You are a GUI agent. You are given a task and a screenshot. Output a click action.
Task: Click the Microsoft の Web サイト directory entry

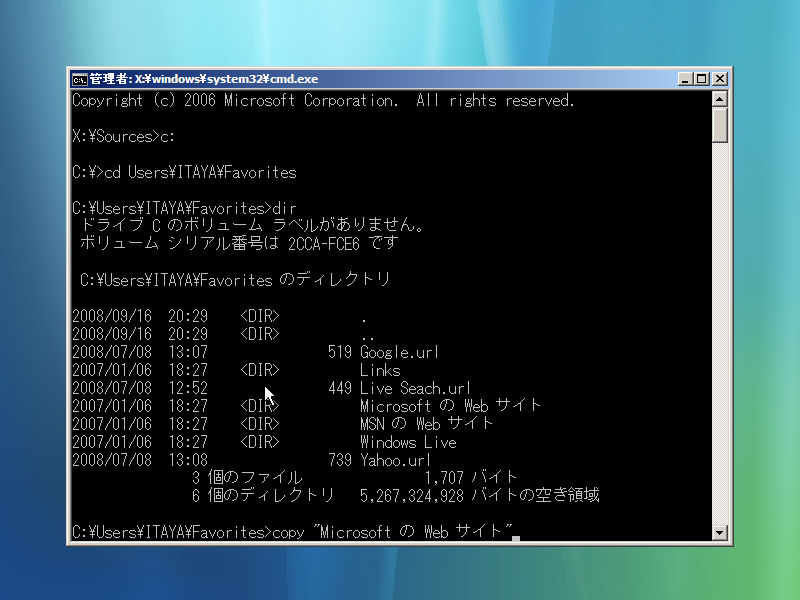[450, 406]
